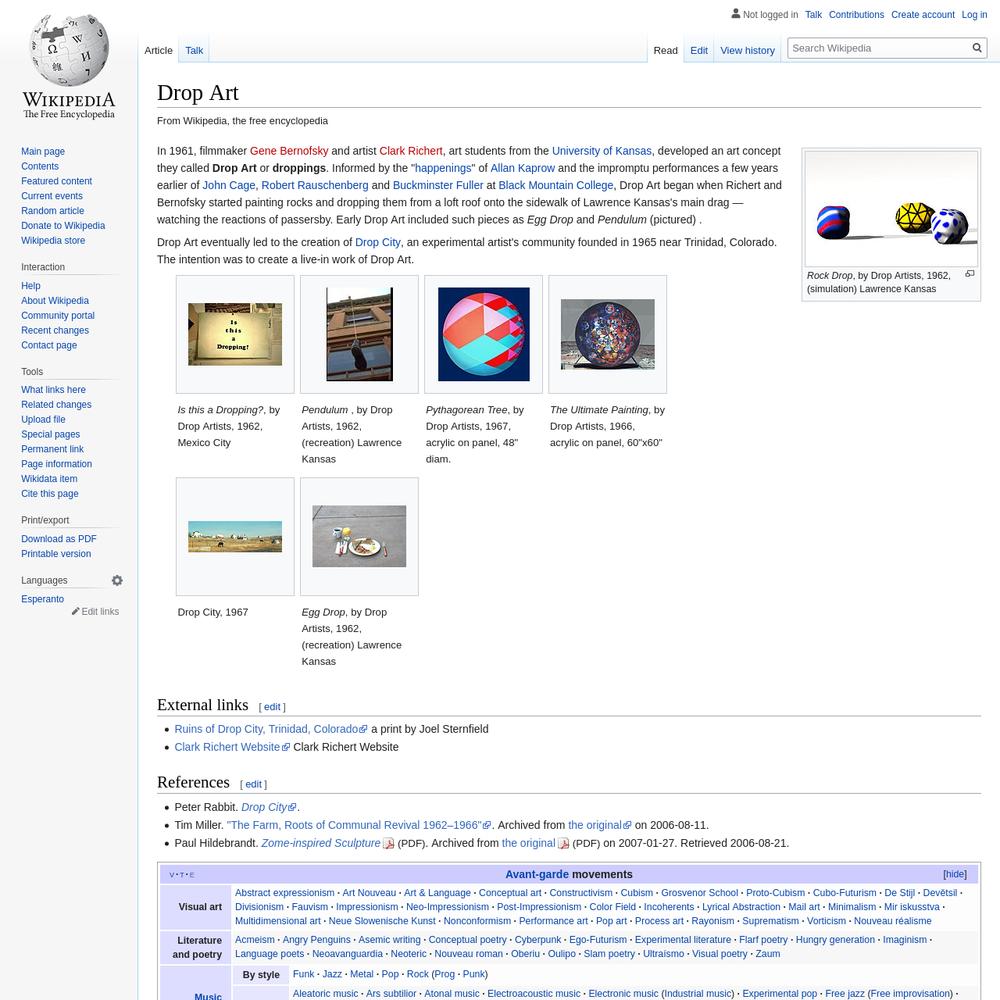Go to Main page in sidebar

point(43,151)
